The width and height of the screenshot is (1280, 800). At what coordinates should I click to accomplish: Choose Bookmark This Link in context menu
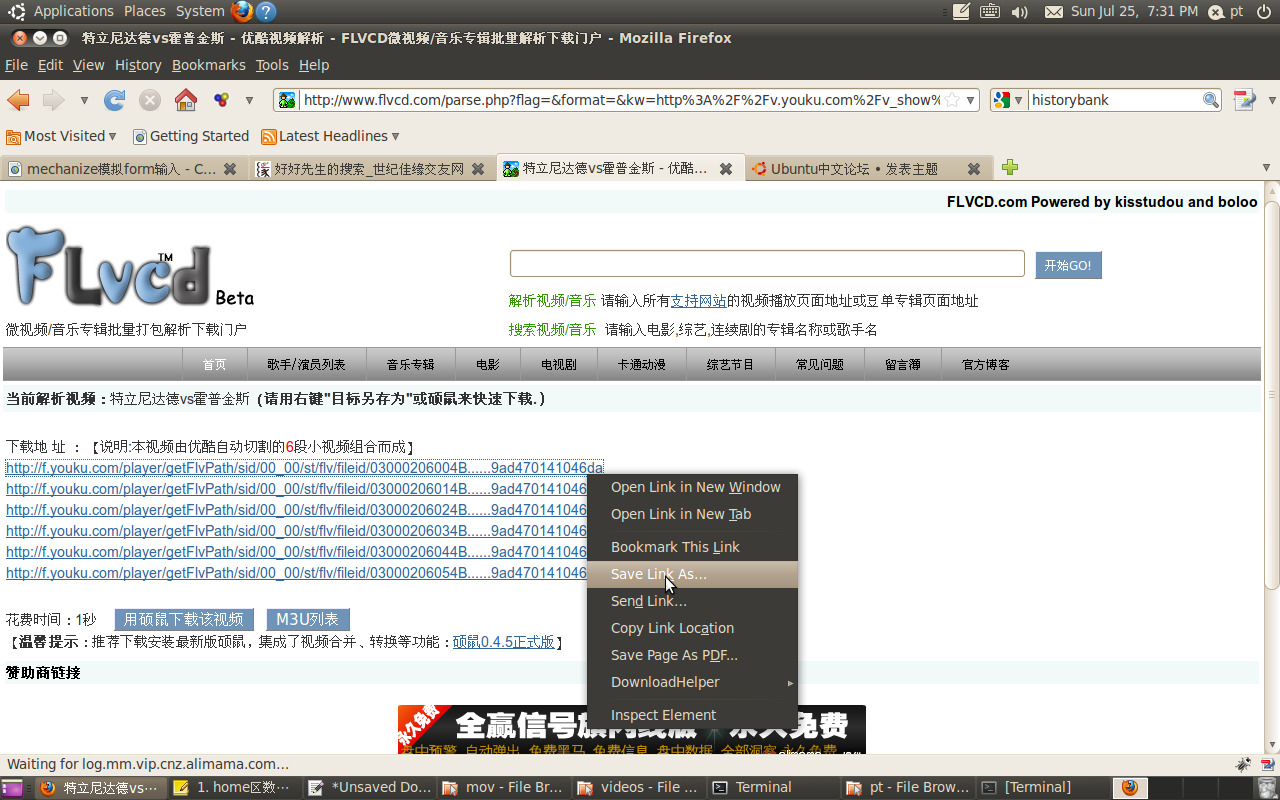(x=692, y=547)
